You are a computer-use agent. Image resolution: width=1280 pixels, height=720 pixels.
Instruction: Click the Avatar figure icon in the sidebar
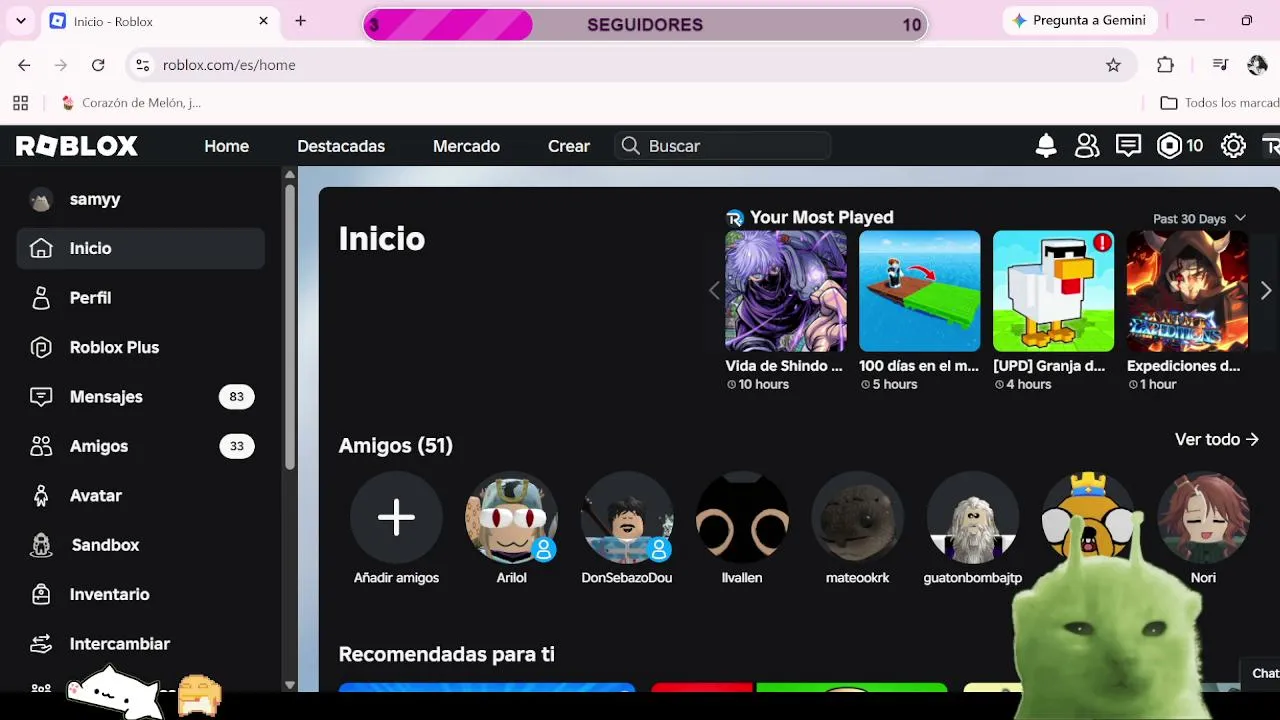point(41,496)
